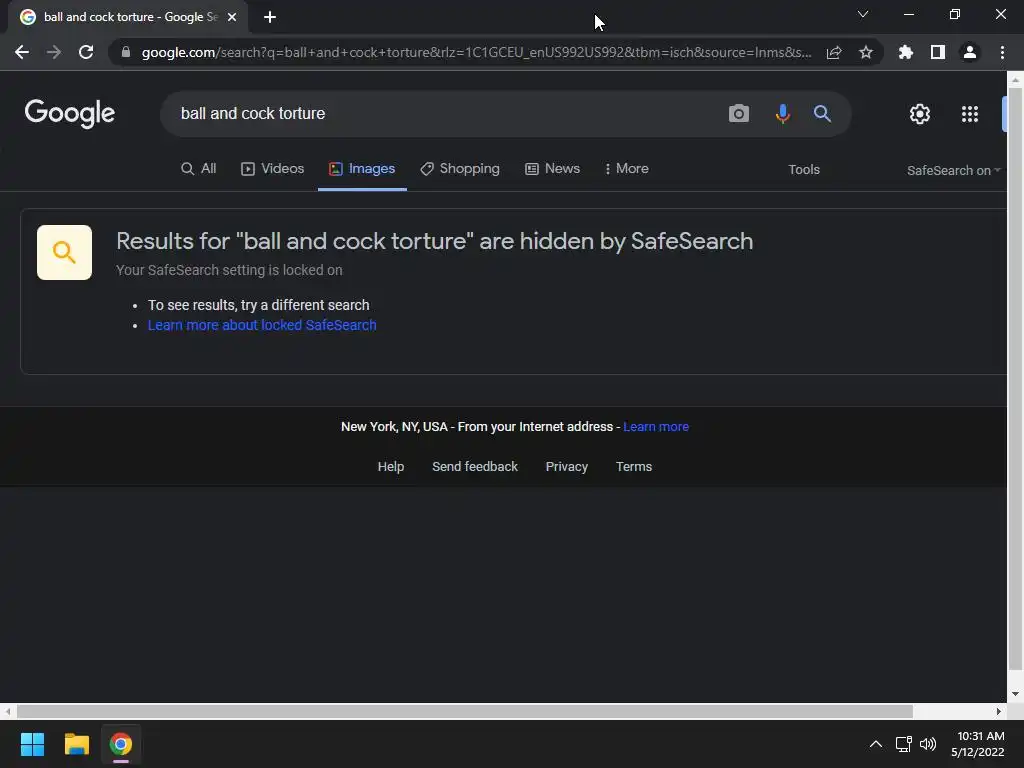Click the yellow search result icon
Viewport: 1024px width, 768px height.
(x=64, y=252)
